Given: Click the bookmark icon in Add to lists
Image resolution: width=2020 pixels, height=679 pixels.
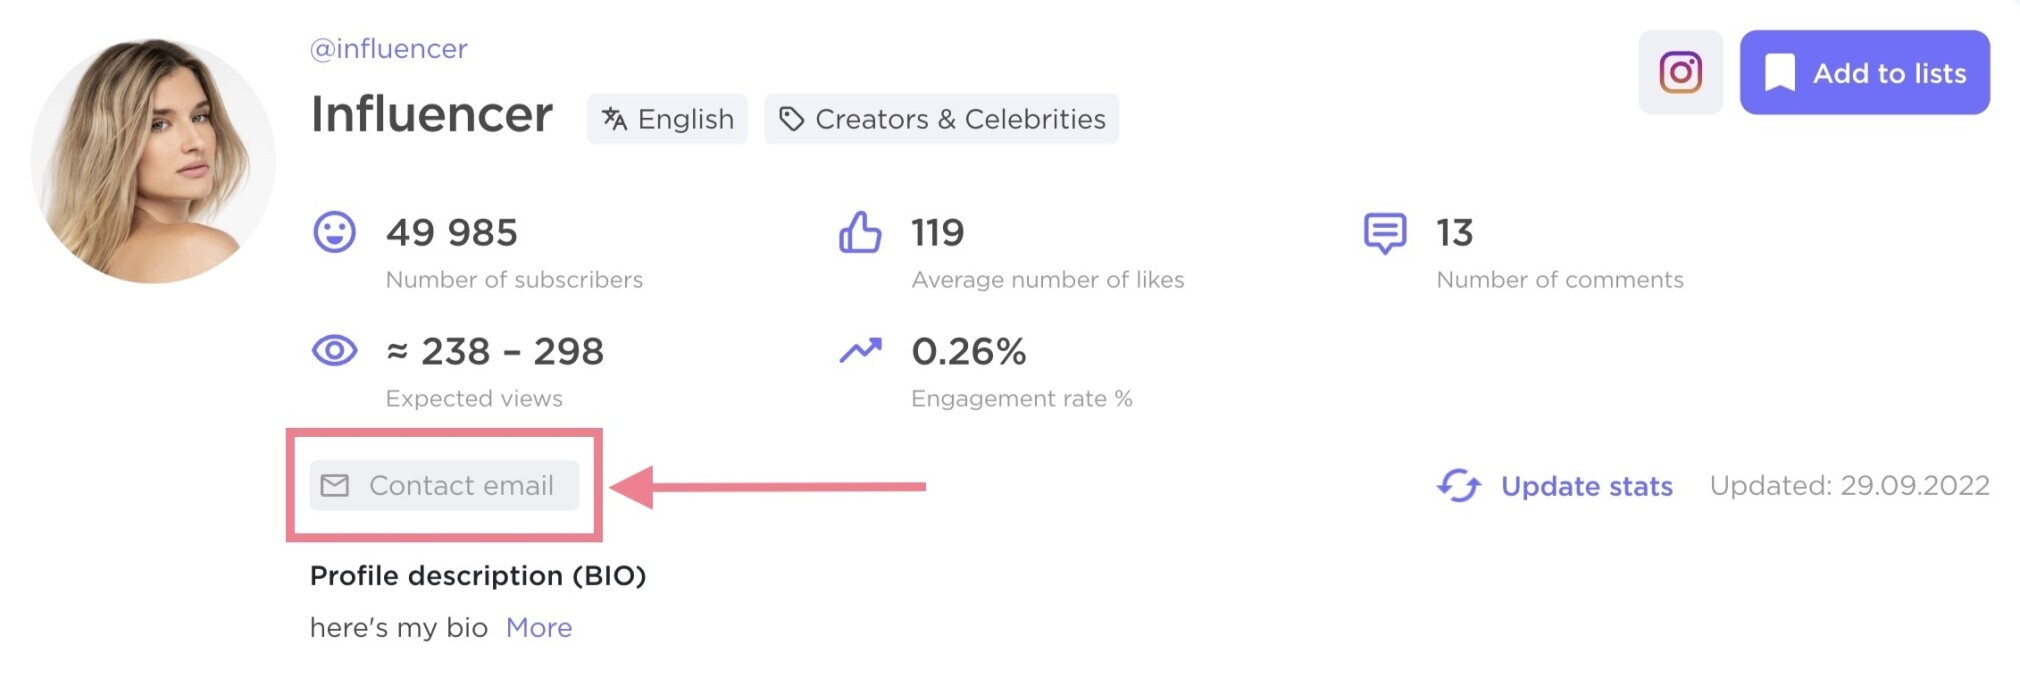Looking at the screenshot, I should coord(1779,73).
